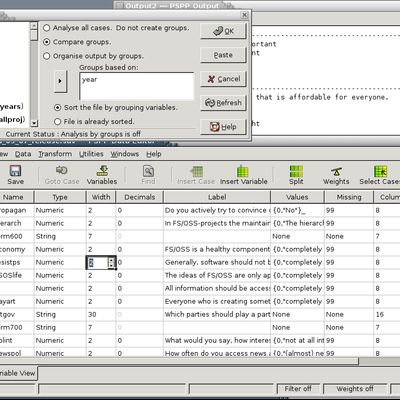
Task: Click variable list scrollbar up arrow
Action: 34,26
